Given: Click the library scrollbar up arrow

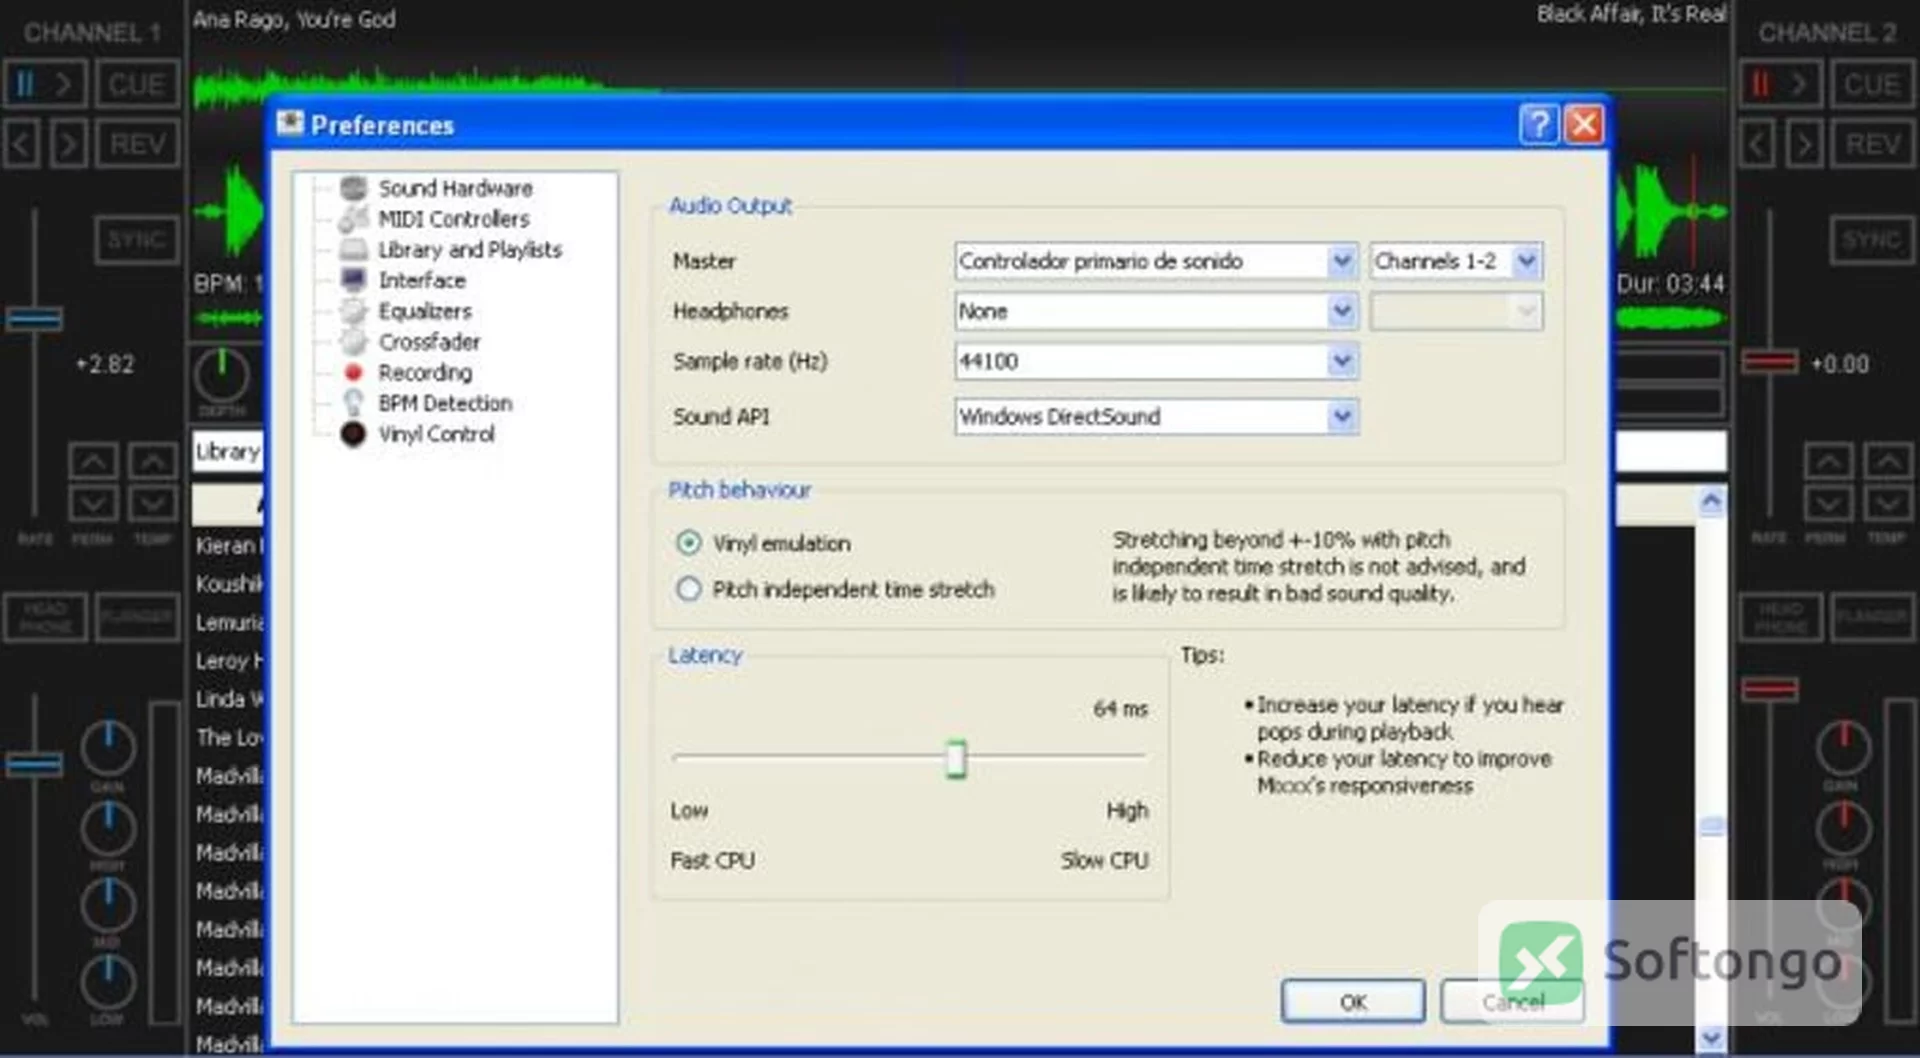Looking at the screenshot, I should point(1711,500).
